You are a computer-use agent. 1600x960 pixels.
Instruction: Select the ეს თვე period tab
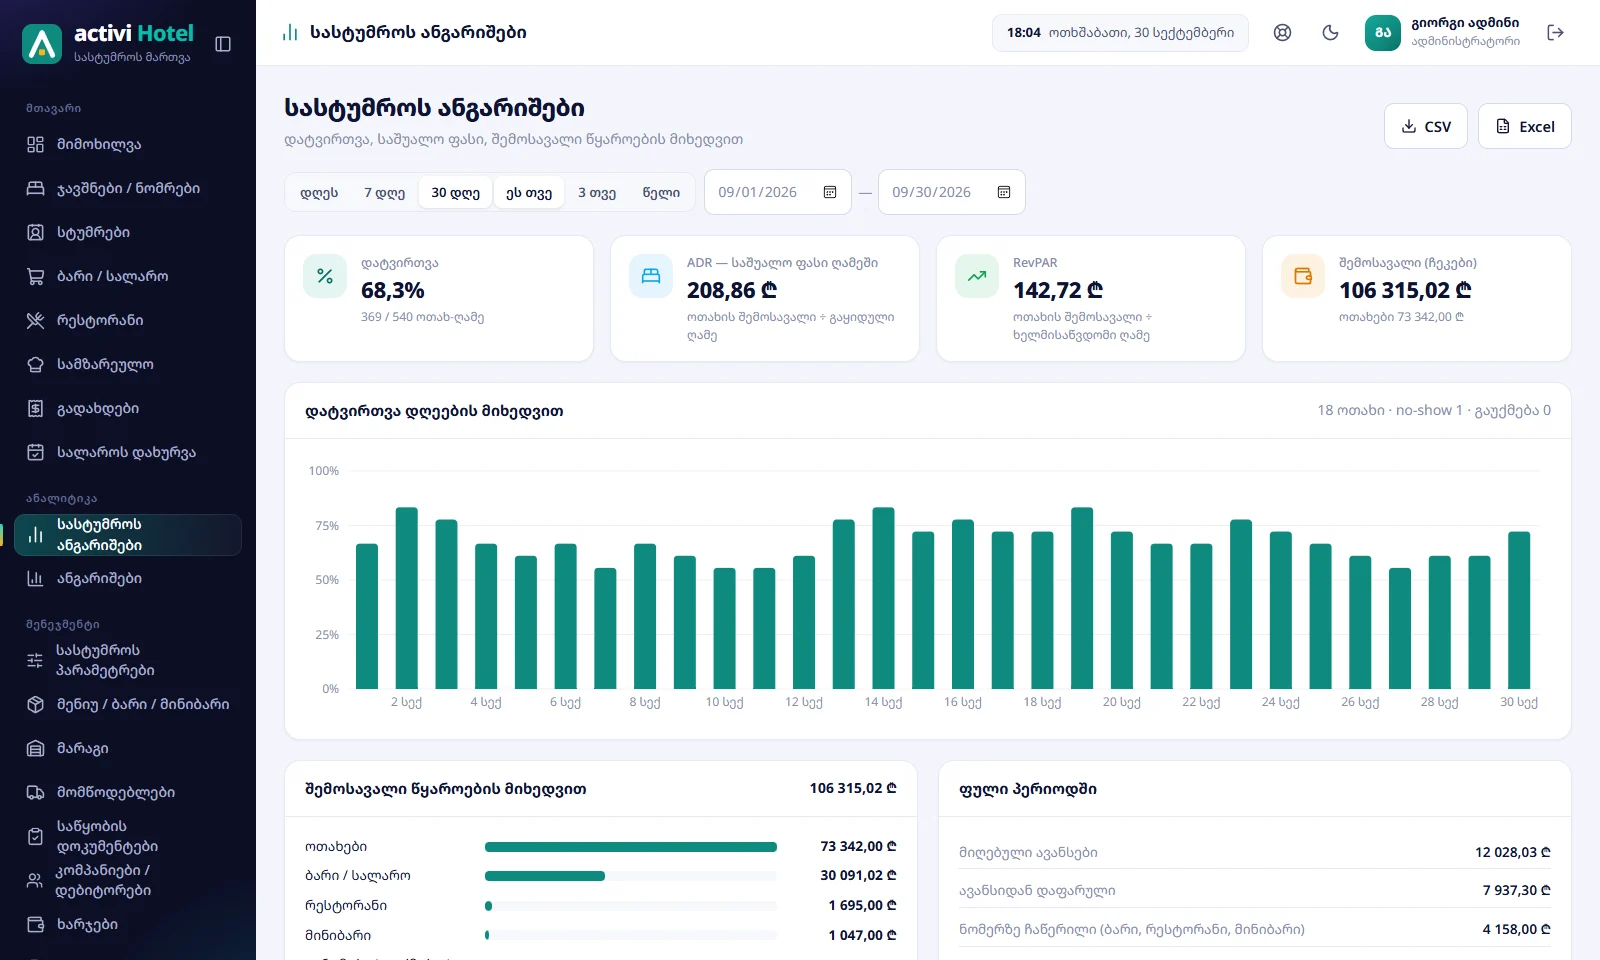point(529,192)
